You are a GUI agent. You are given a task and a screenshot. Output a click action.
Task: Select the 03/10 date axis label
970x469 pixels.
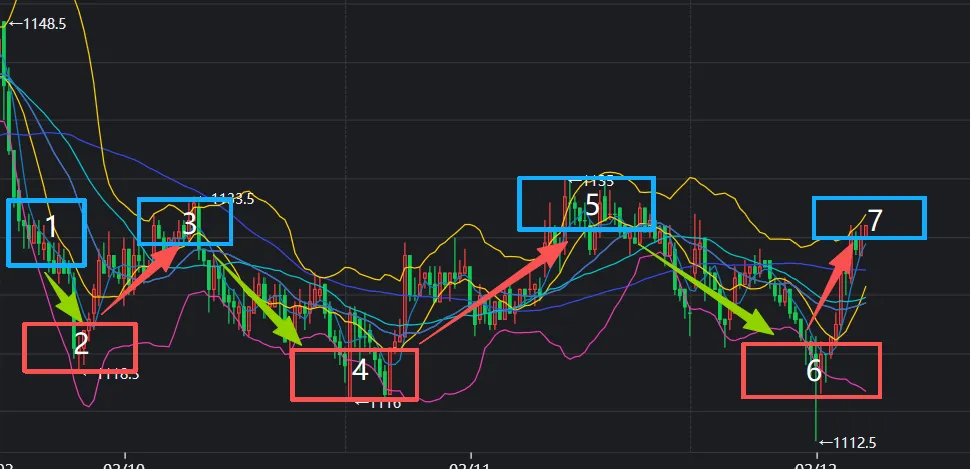tap(126, 464)
